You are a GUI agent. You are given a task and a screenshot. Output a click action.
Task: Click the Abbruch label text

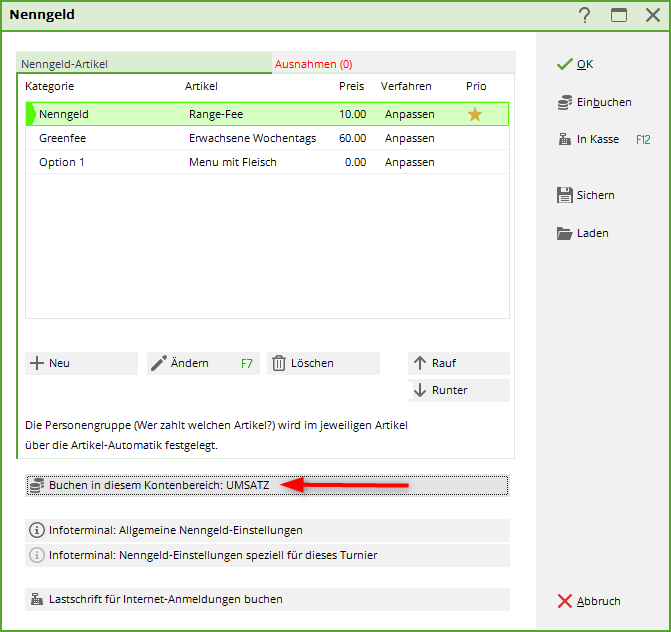point(598,601)
